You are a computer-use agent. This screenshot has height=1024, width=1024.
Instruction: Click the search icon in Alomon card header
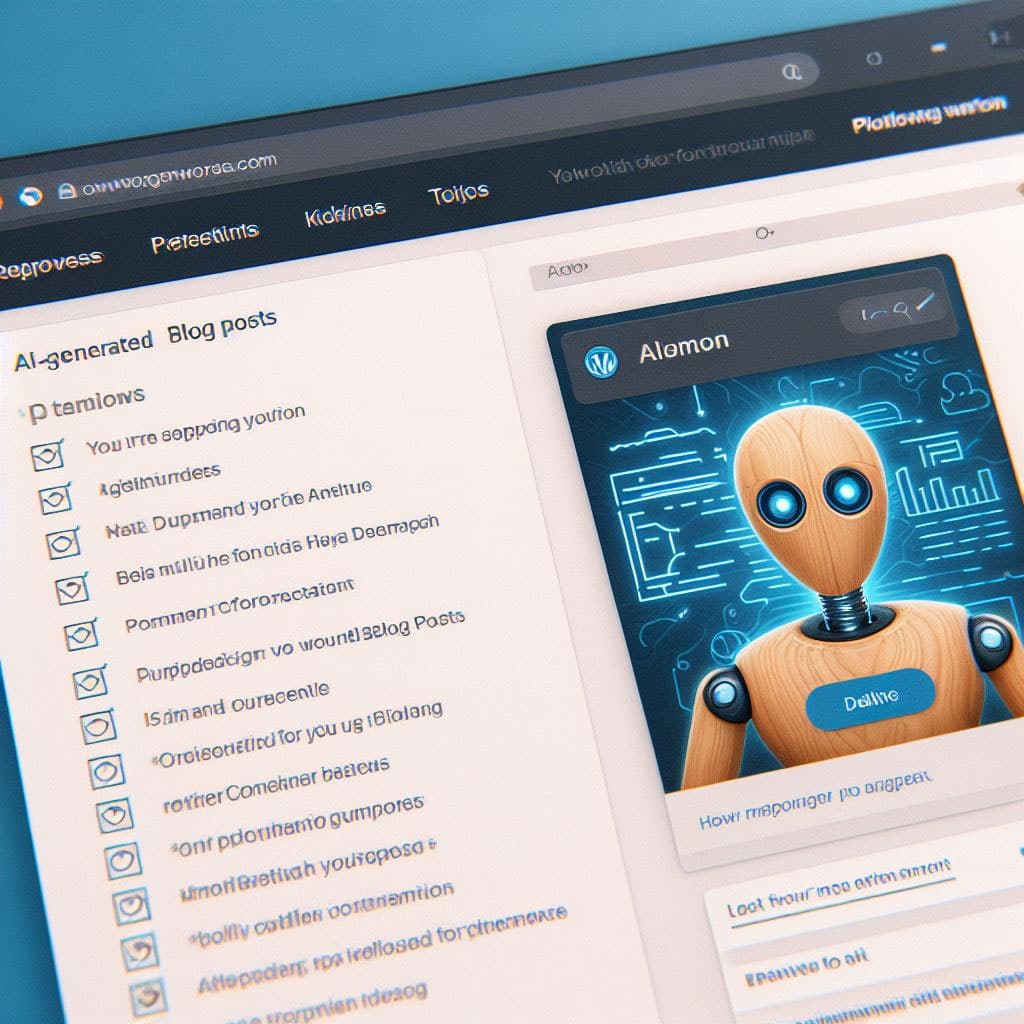(x=897, y=311)
